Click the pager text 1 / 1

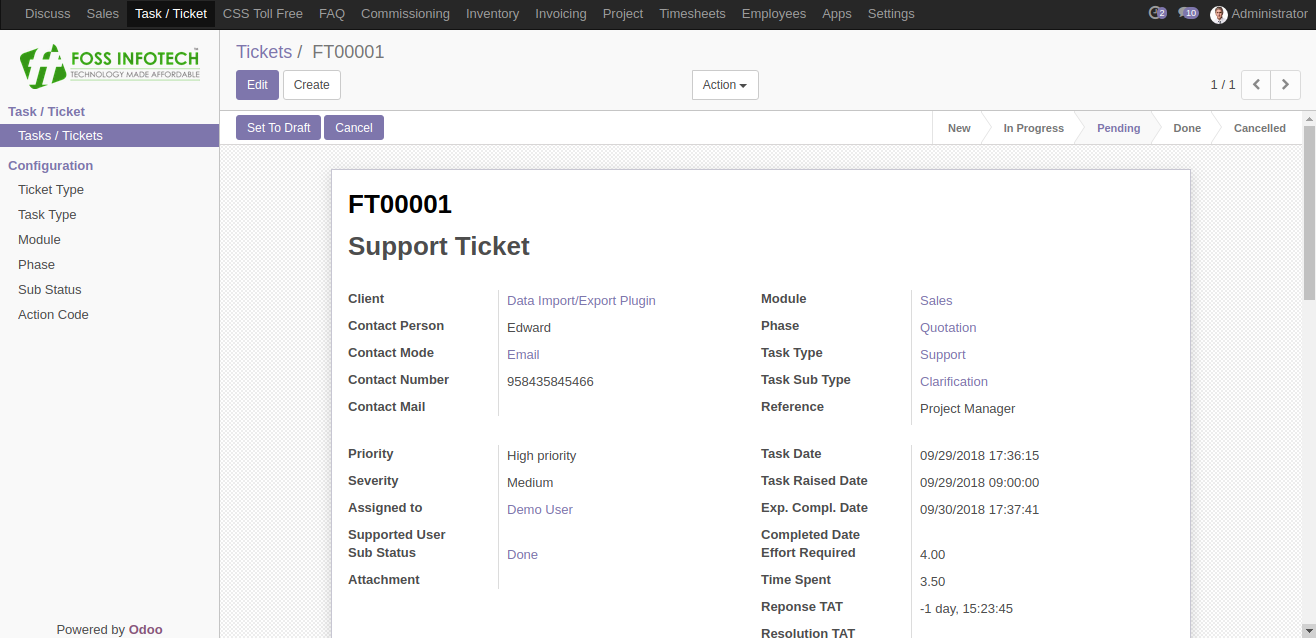(1223, 85)
